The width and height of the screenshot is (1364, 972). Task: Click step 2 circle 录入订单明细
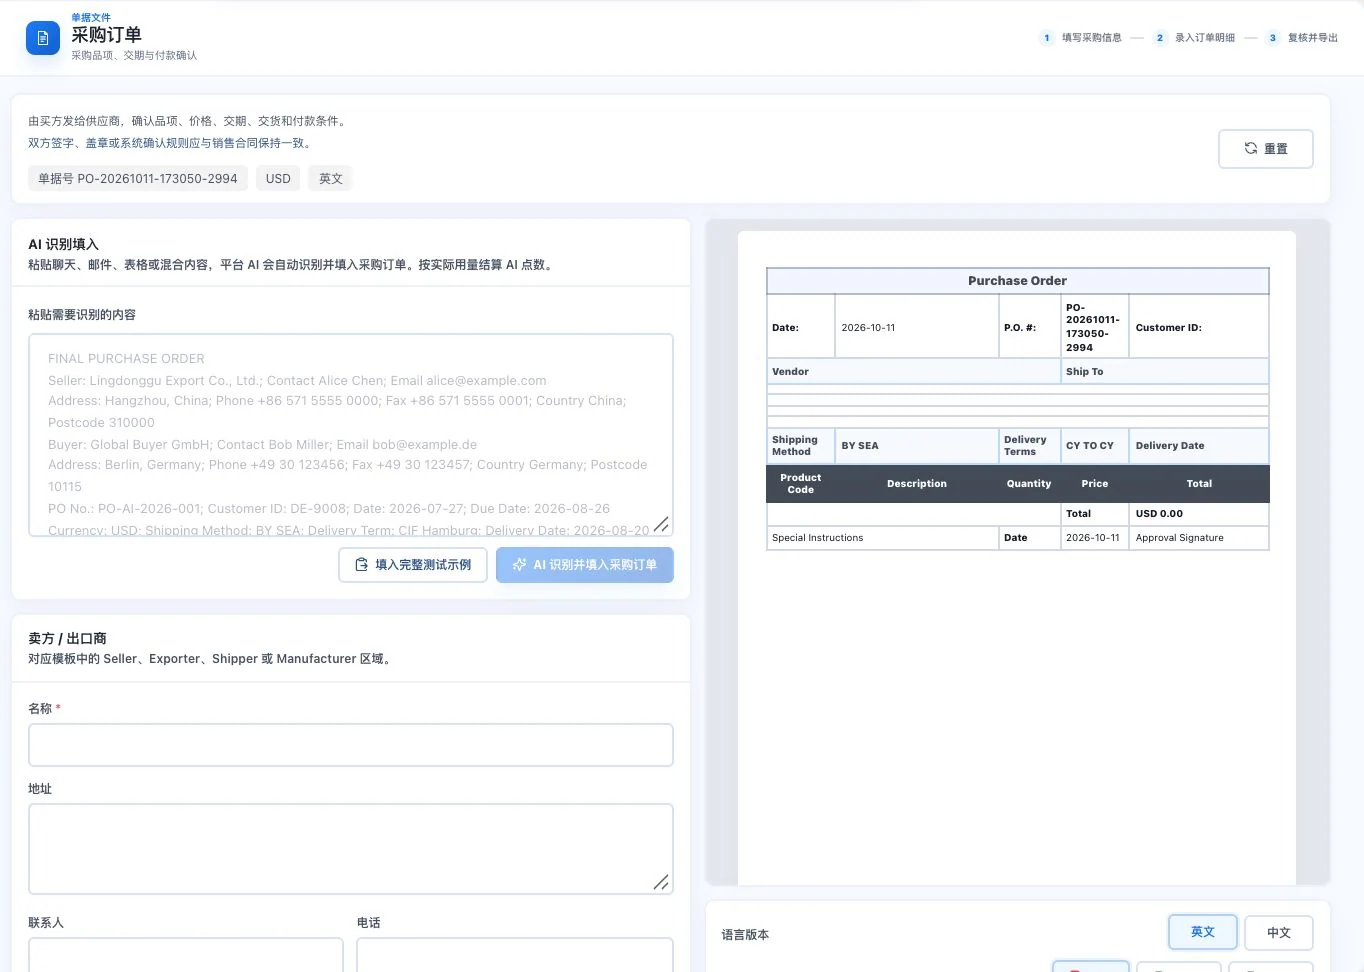click(1160, 38)
